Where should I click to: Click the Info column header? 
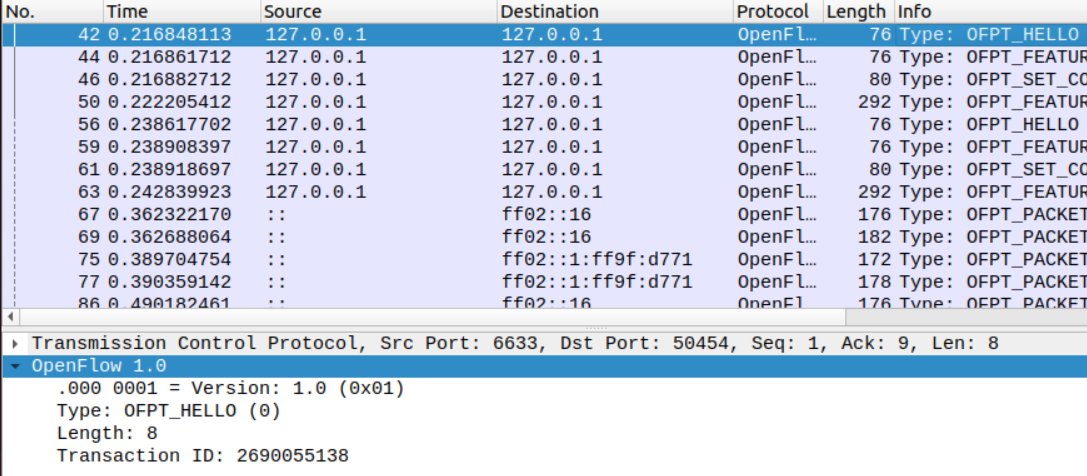coord(988,12)
